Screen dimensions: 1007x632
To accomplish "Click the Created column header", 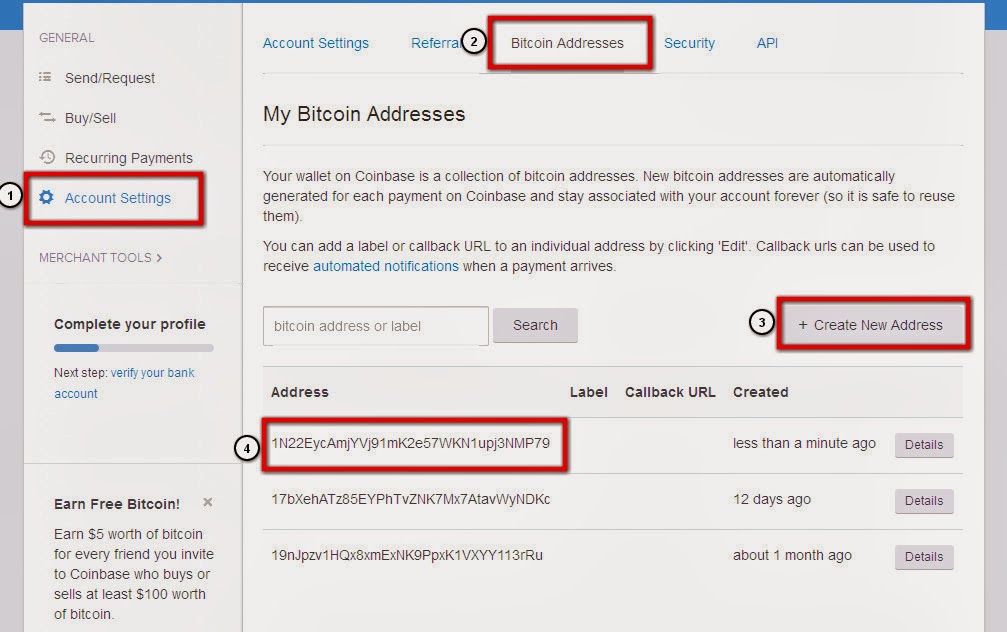I will pyautogui.click(x=760, y=392).
